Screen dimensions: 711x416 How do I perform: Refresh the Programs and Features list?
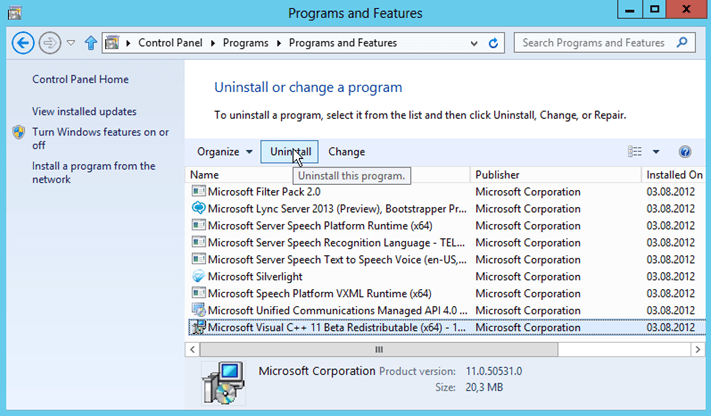[x=493, y=43]
